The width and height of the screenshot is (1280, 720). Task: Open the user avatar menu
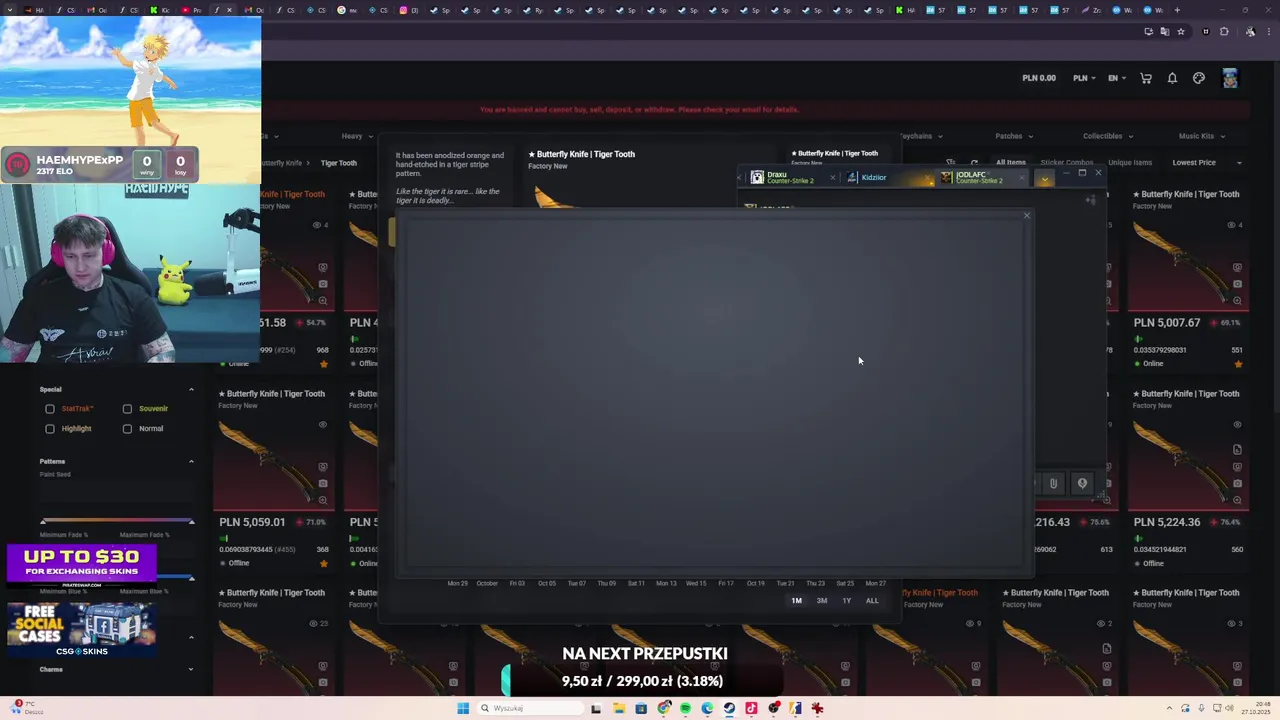click(1230, 78)
